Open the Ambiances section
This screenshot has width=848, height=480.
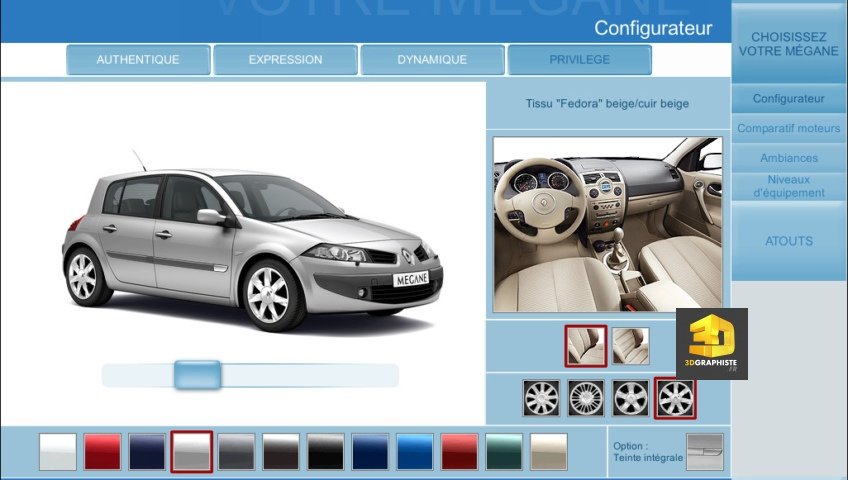[789, 158]
